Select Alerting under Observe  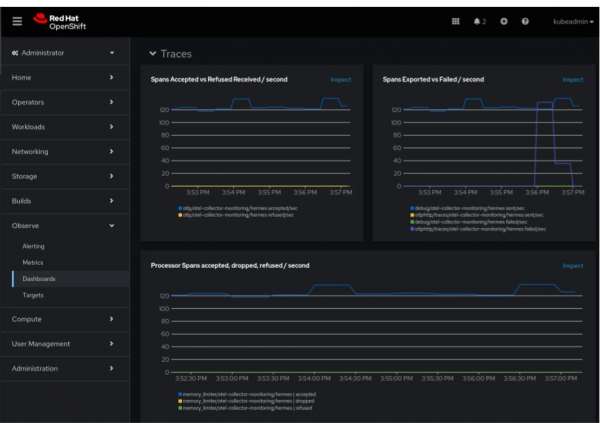33,246
